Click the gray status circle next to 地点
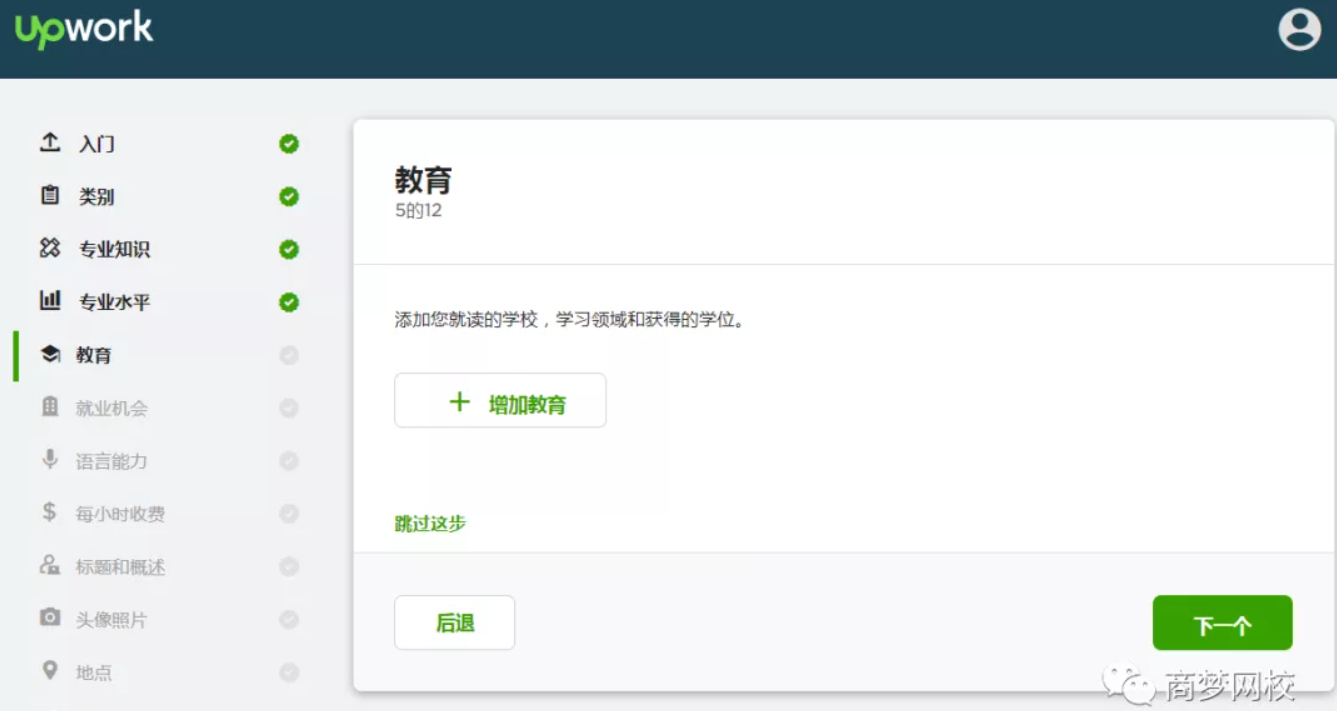 pyautogui.click(x=289, y=672)
